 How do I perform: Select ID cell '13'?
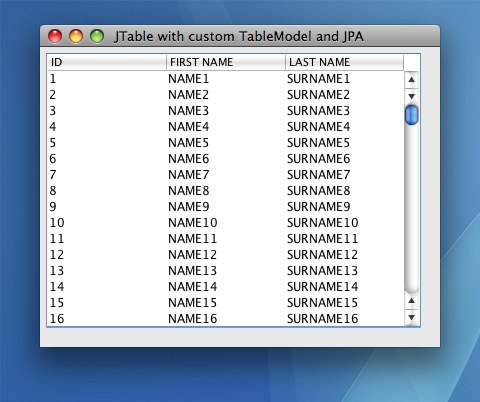(107, 271)
